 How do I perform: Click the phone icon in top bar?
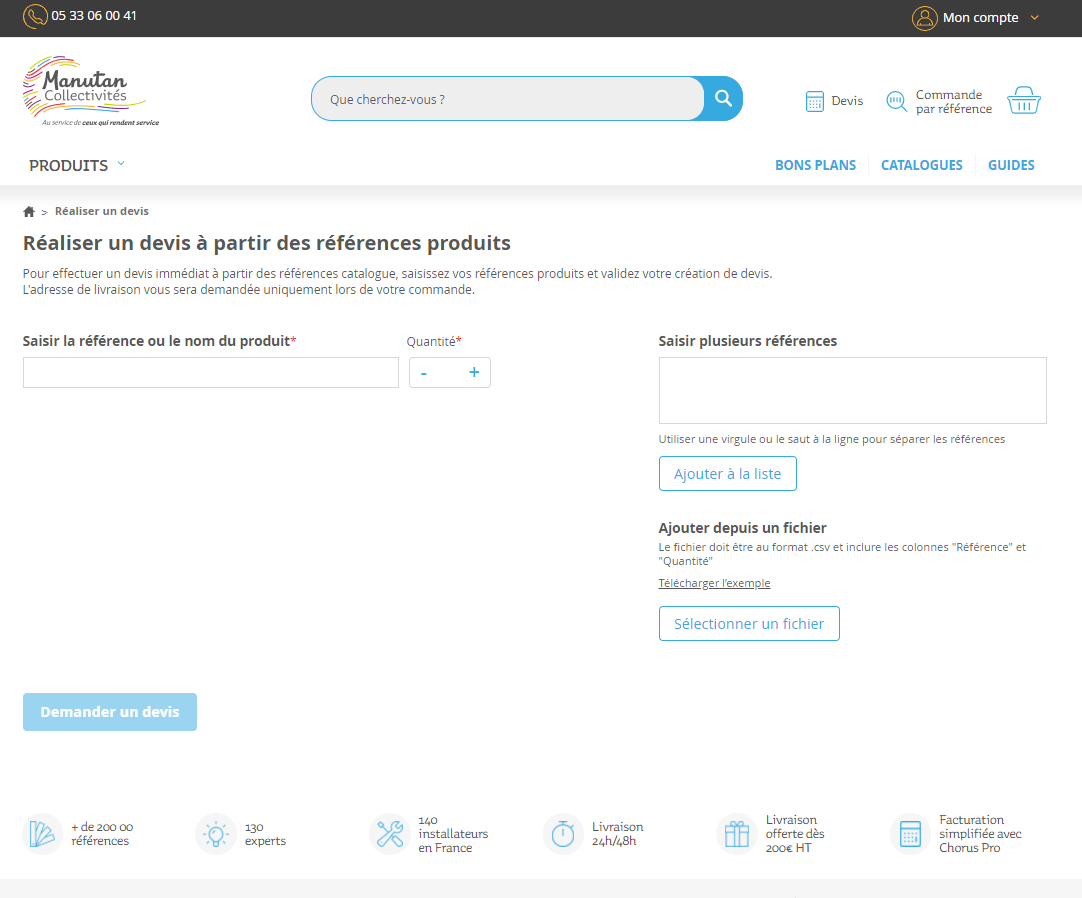coord(35,17)
